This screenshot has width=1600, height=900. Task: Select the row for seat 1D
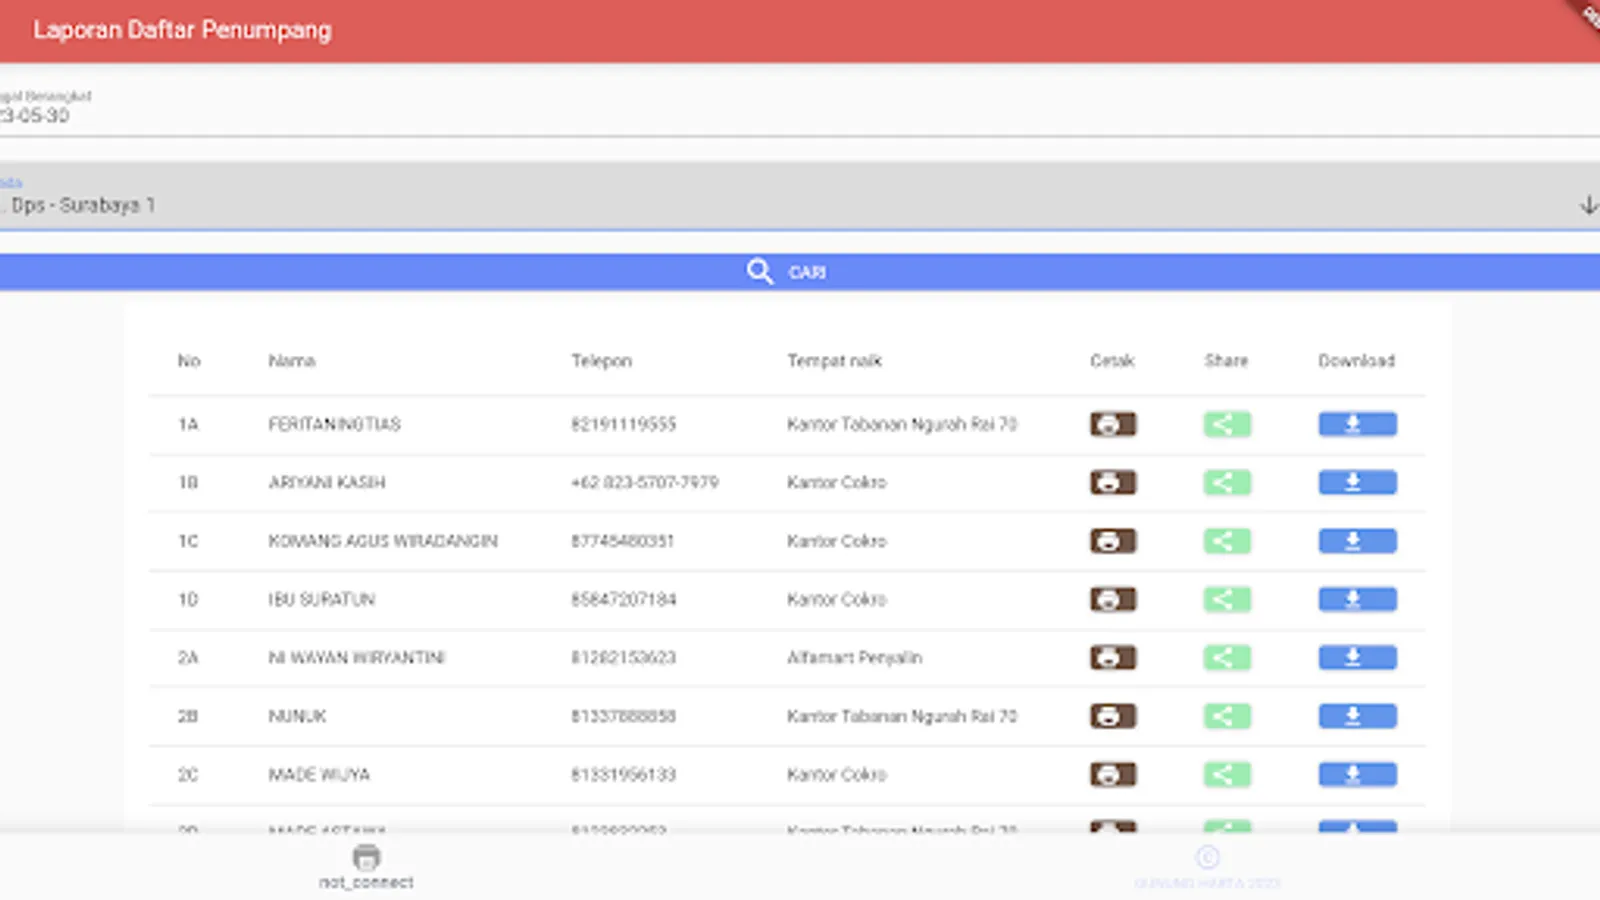coord(787,600)
